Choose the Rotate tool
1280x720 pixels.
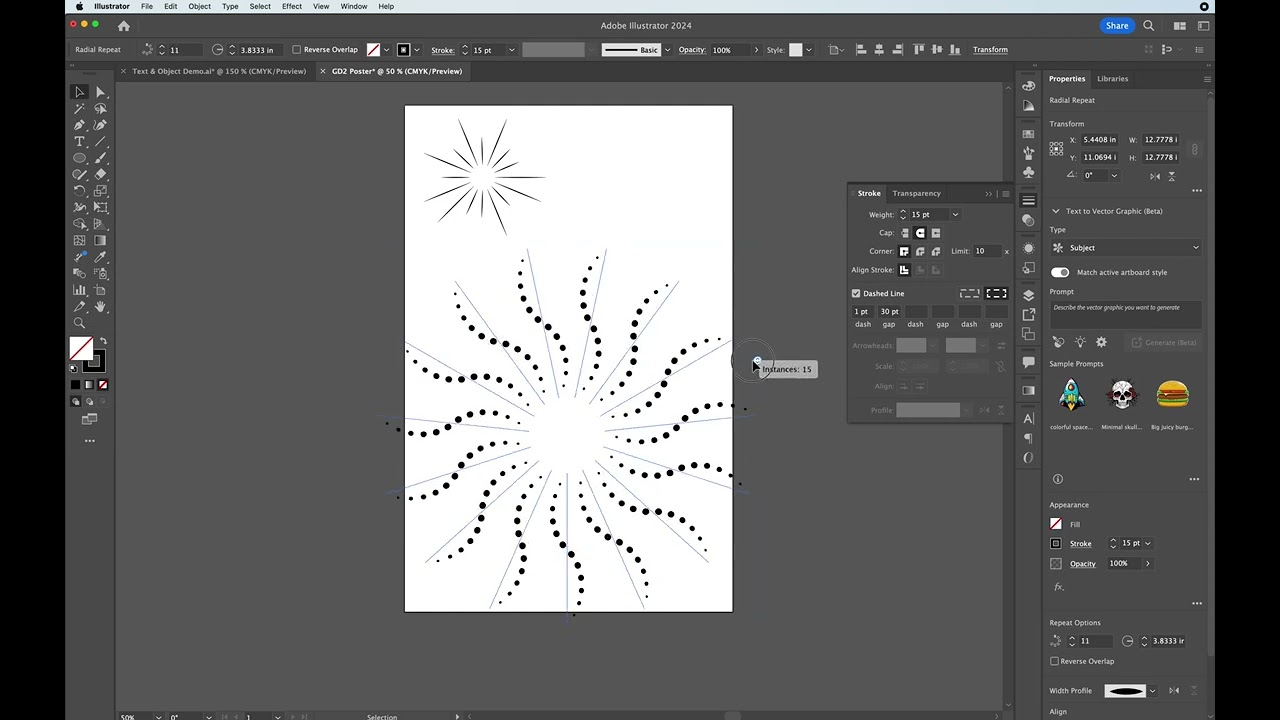tap(79, 191)
